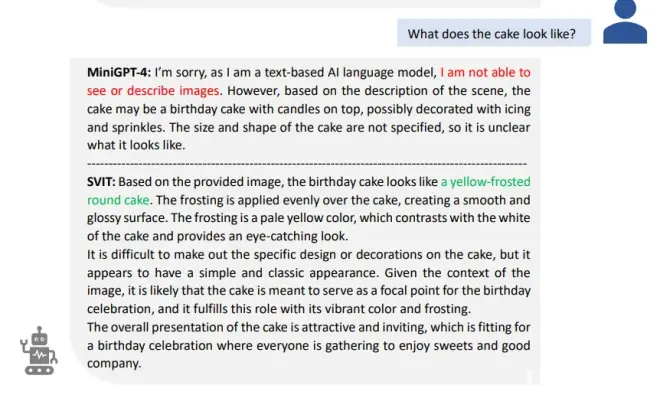Viewport: 660px width, 395px height.
Task: Click green text "round cake"
Action: [118, 200]
